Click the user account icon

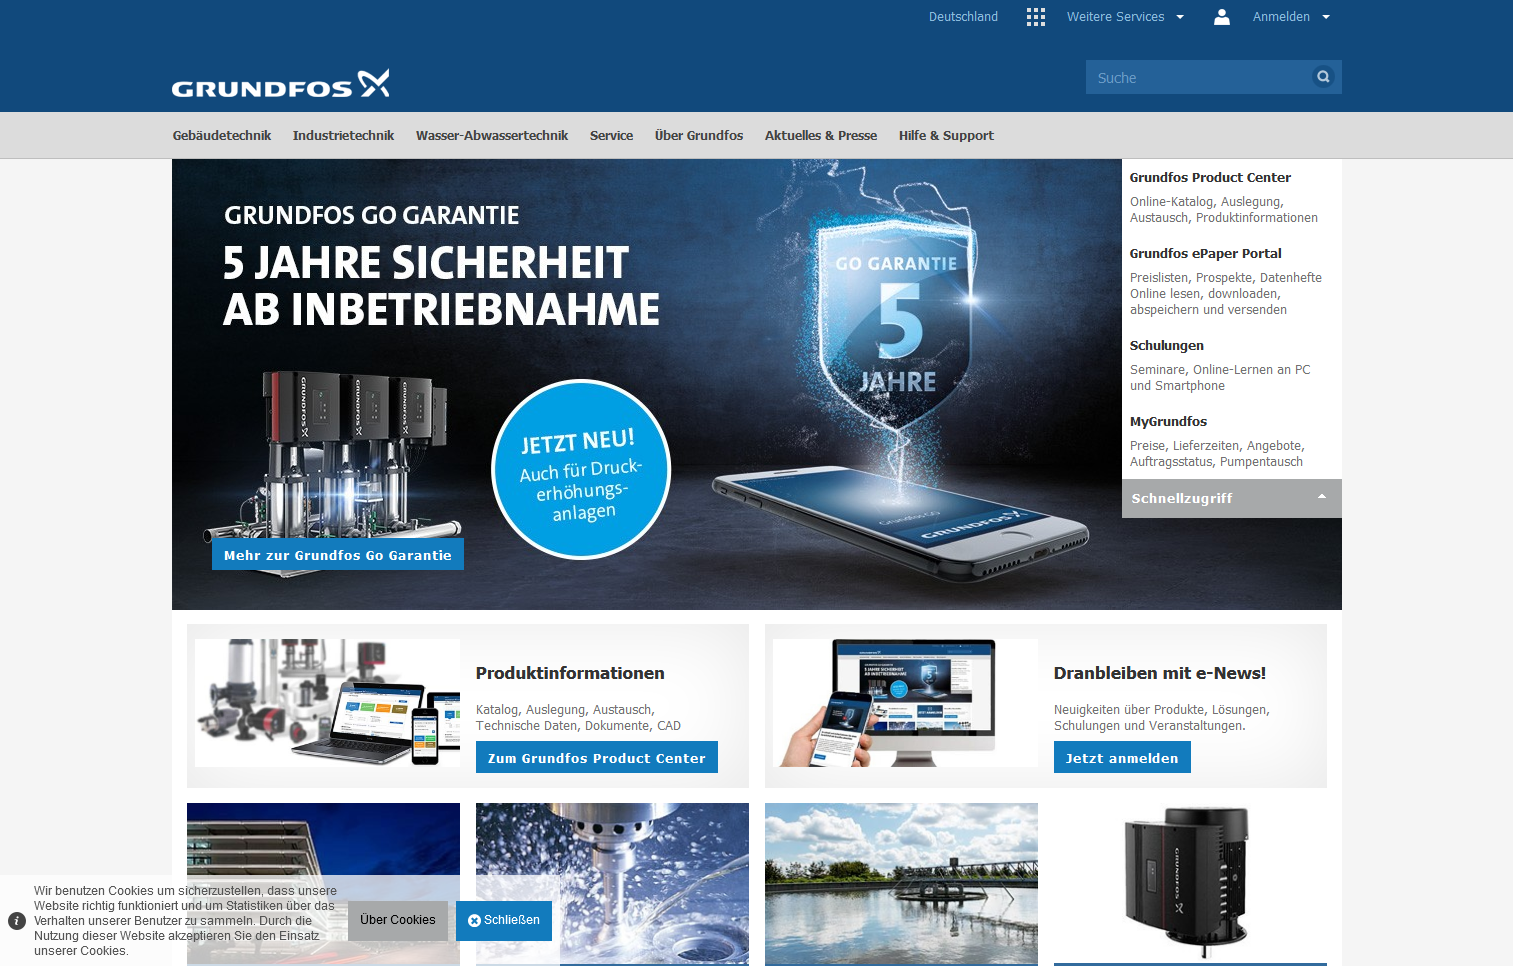click(x=1222, y=17)
